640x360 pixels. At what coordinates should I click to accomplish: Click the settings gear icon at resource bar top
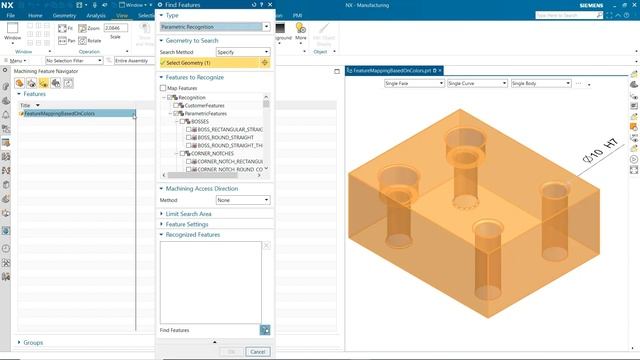5,70
